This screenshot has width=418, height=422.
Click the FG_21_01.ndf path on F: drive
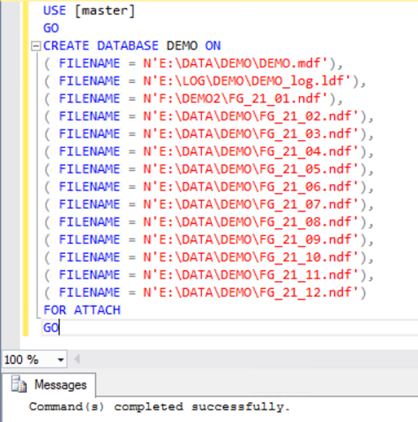(236, 99)
